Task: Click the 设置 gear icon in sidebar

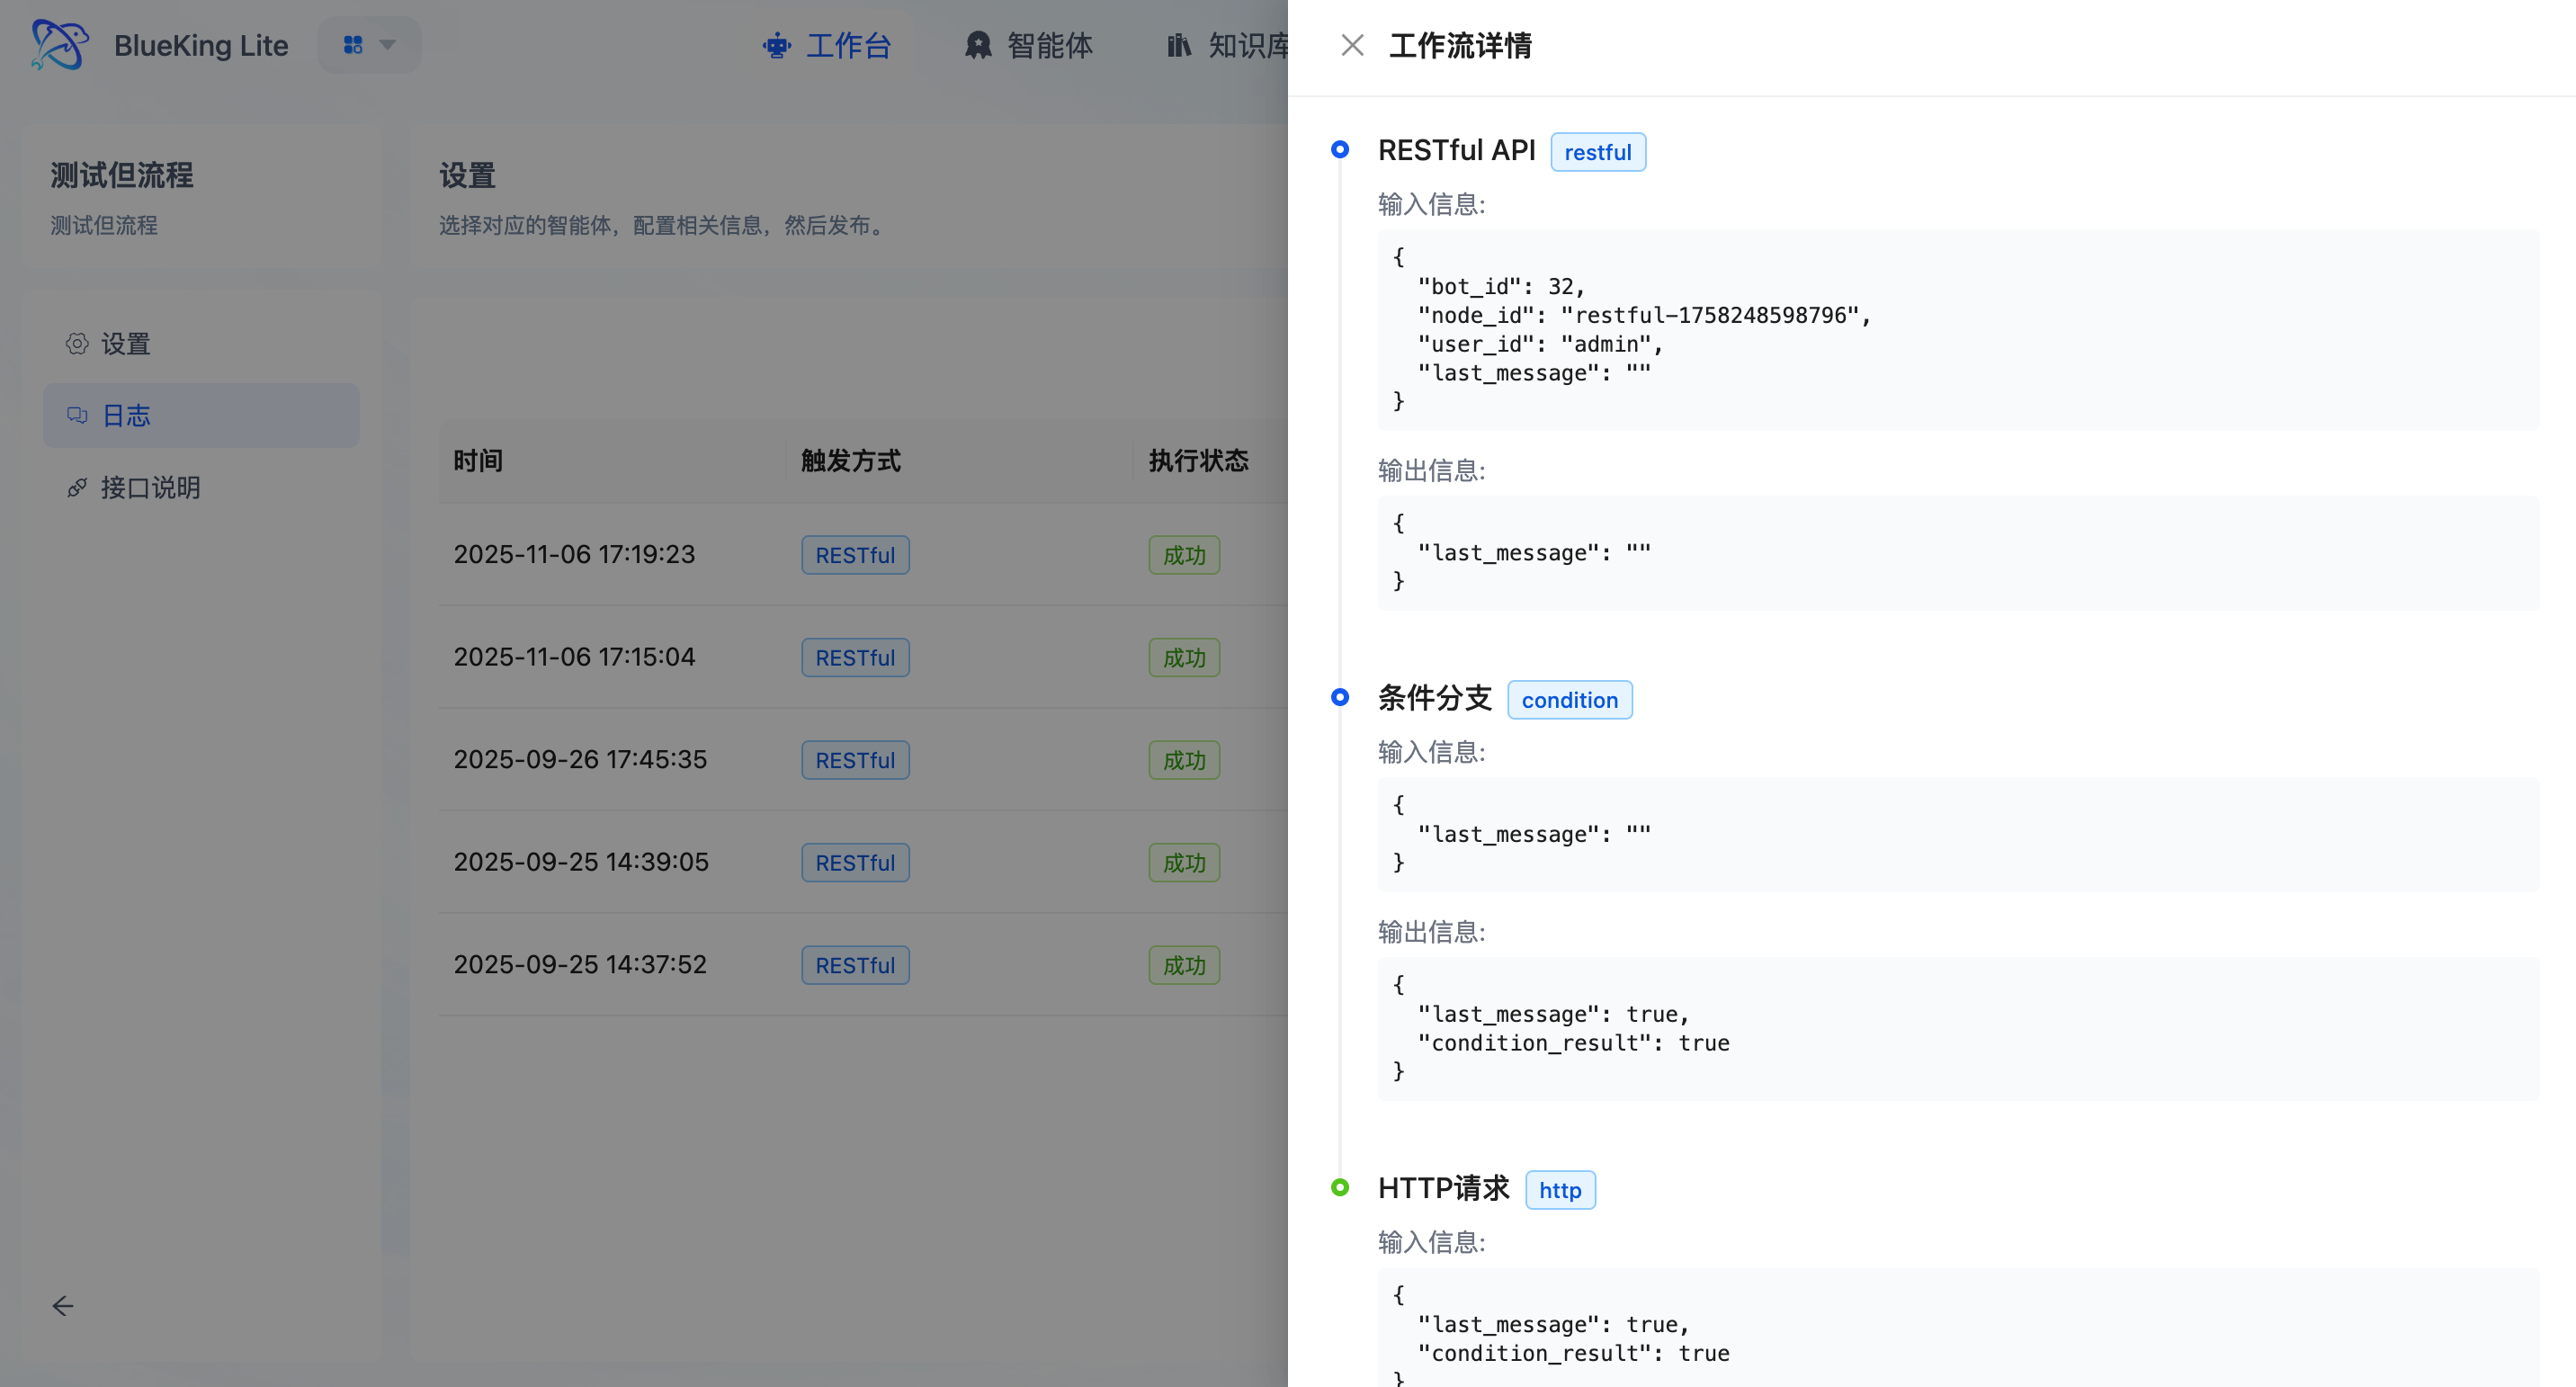Action: click(77, 344)
